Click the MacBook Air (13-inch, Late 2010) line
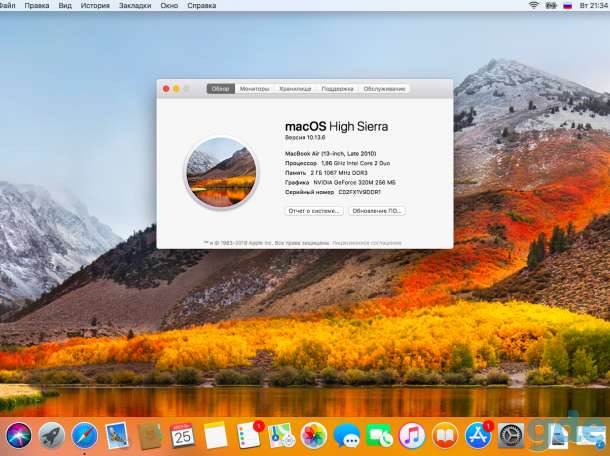This screenshot has height=456, width=610. (x=331, y=154)
